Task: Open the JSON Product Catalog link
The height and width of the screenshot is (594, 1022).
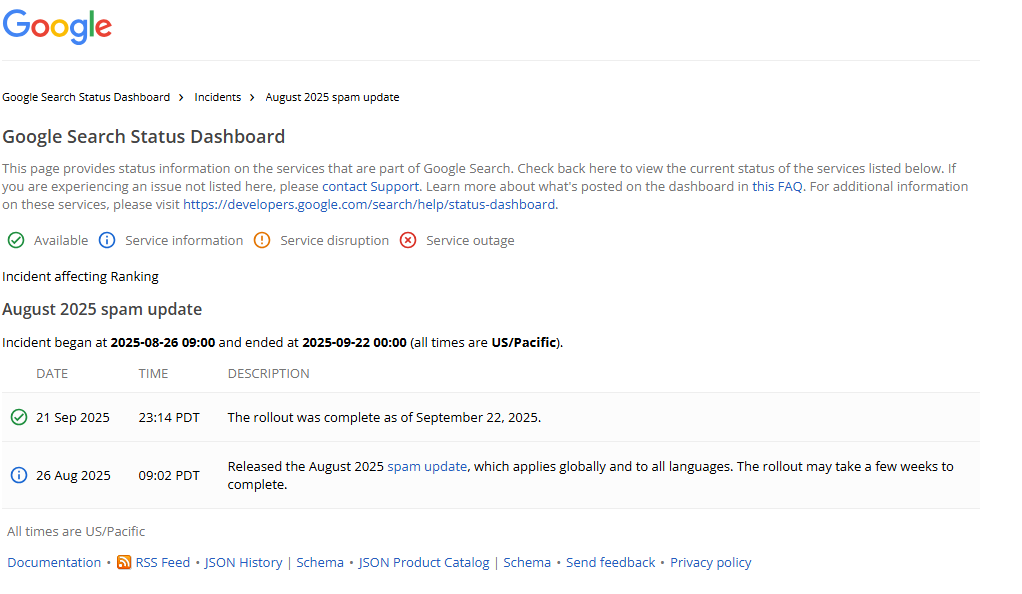Action: pos(424,563)
